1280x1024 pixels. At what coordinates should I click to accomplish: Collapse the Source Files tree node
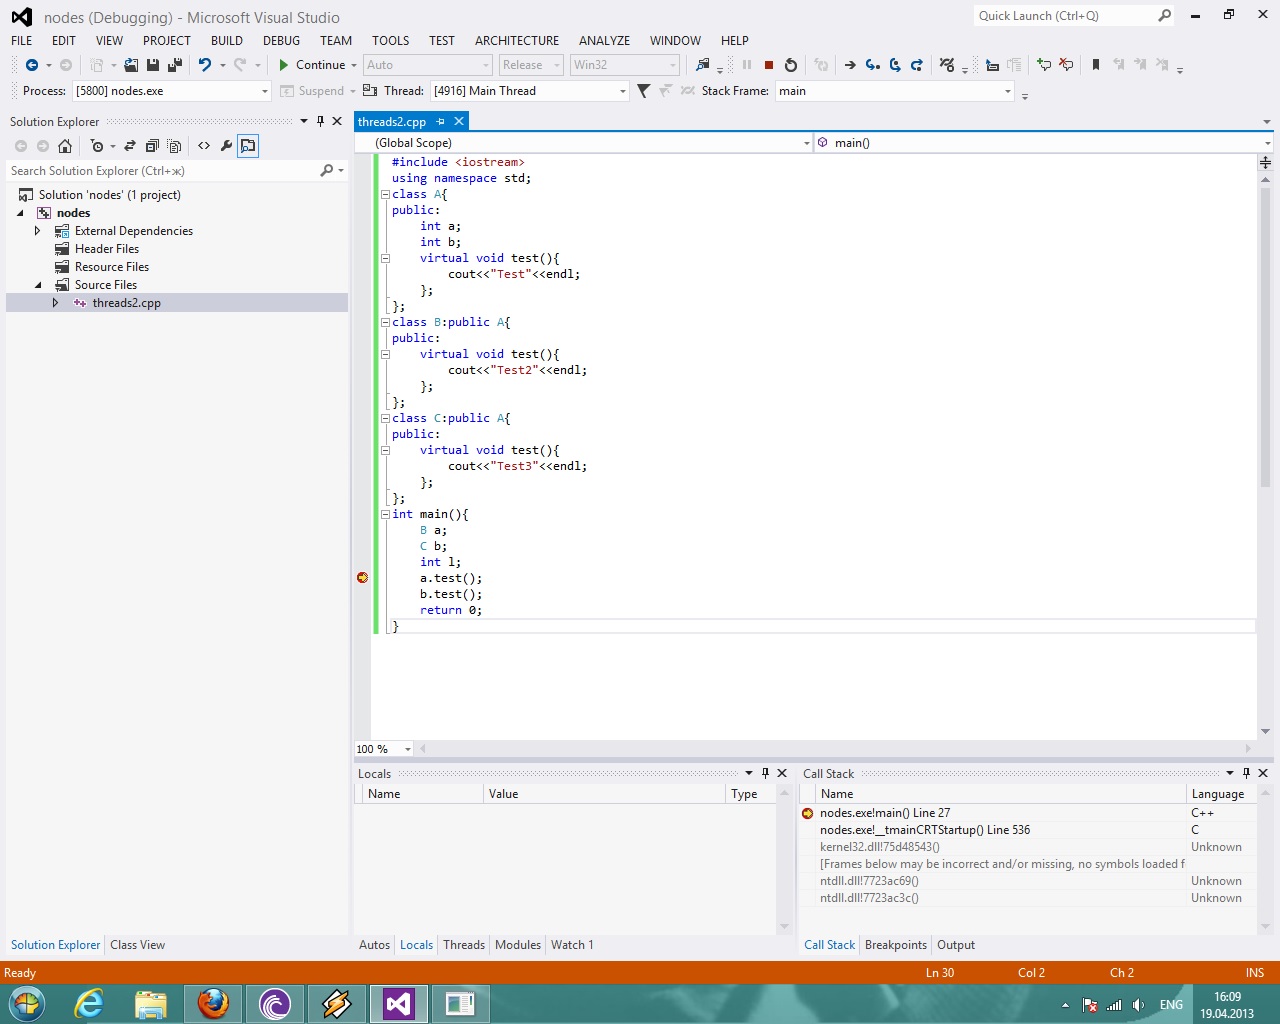(38, 285)
